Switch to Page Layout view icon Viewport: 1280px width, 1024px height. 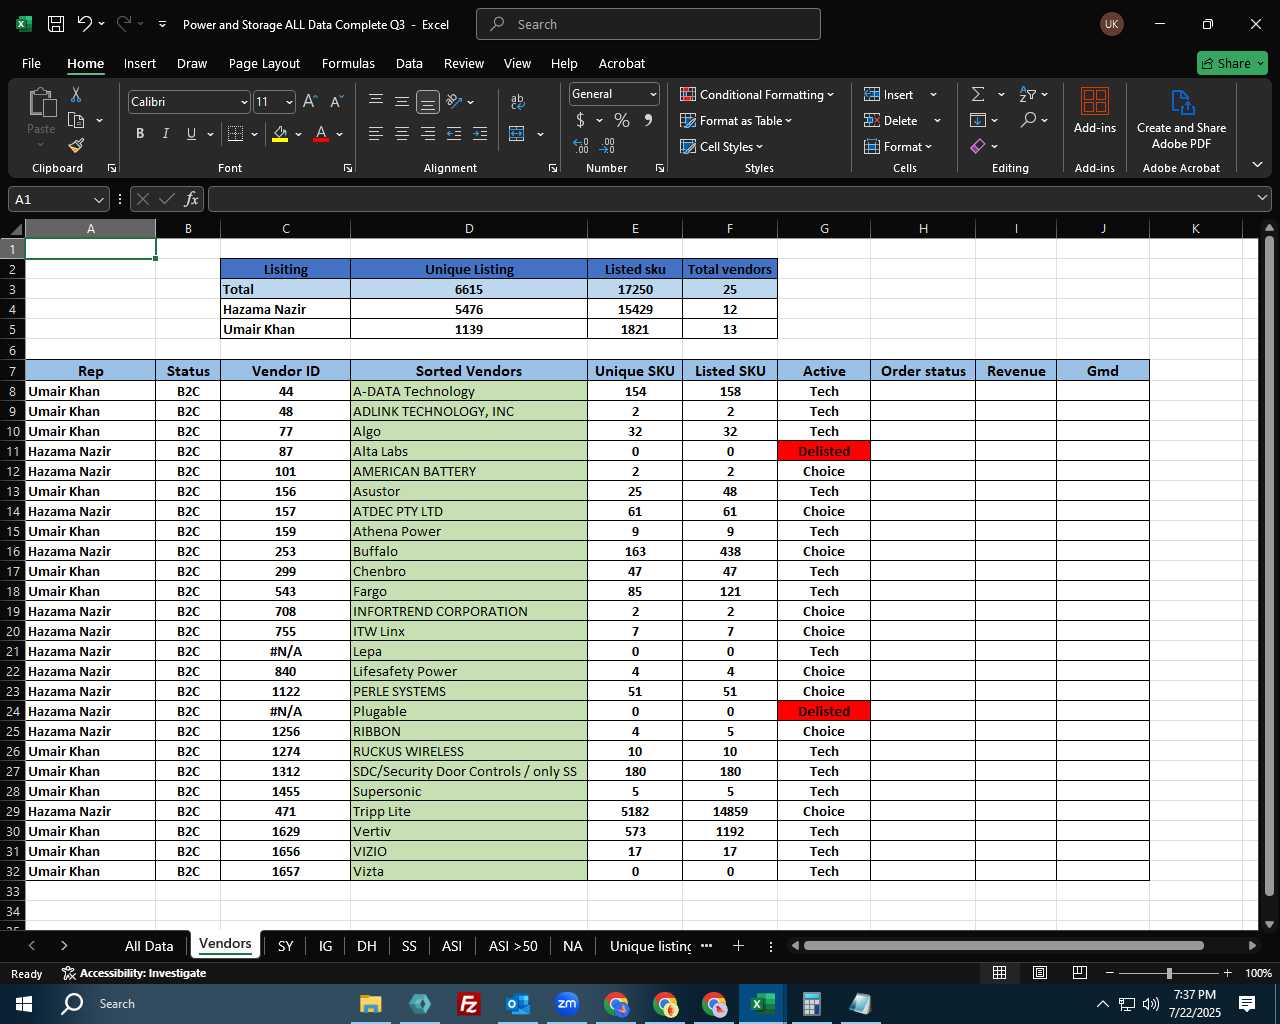1040,973
